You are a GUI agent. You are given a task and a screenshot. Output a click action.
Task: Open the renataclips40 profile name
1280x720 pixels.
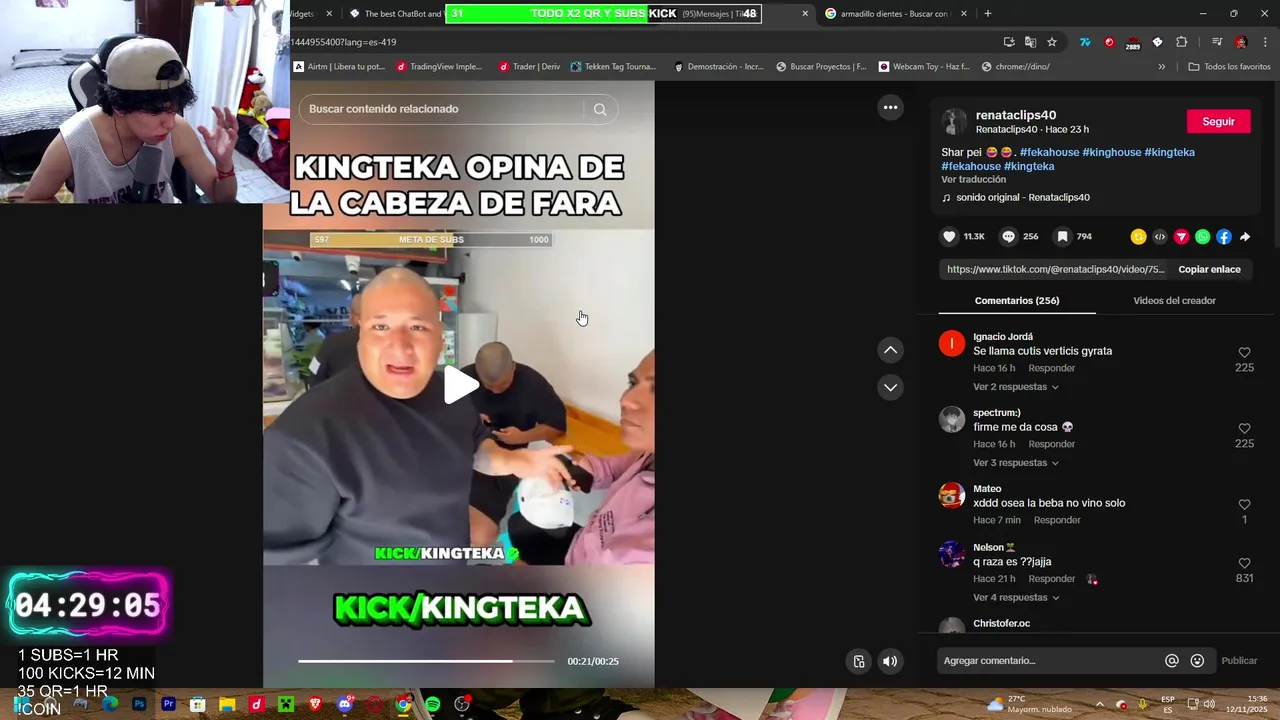point(1016,115)
